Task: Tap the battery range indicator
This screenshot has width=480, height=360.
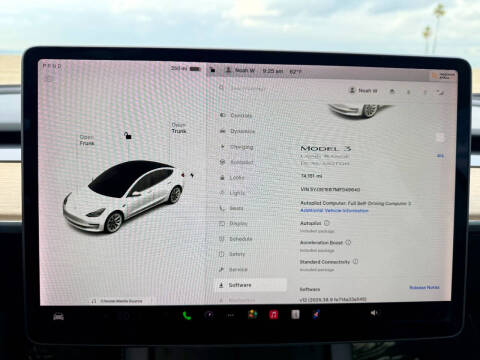Action: click(186, 69)
